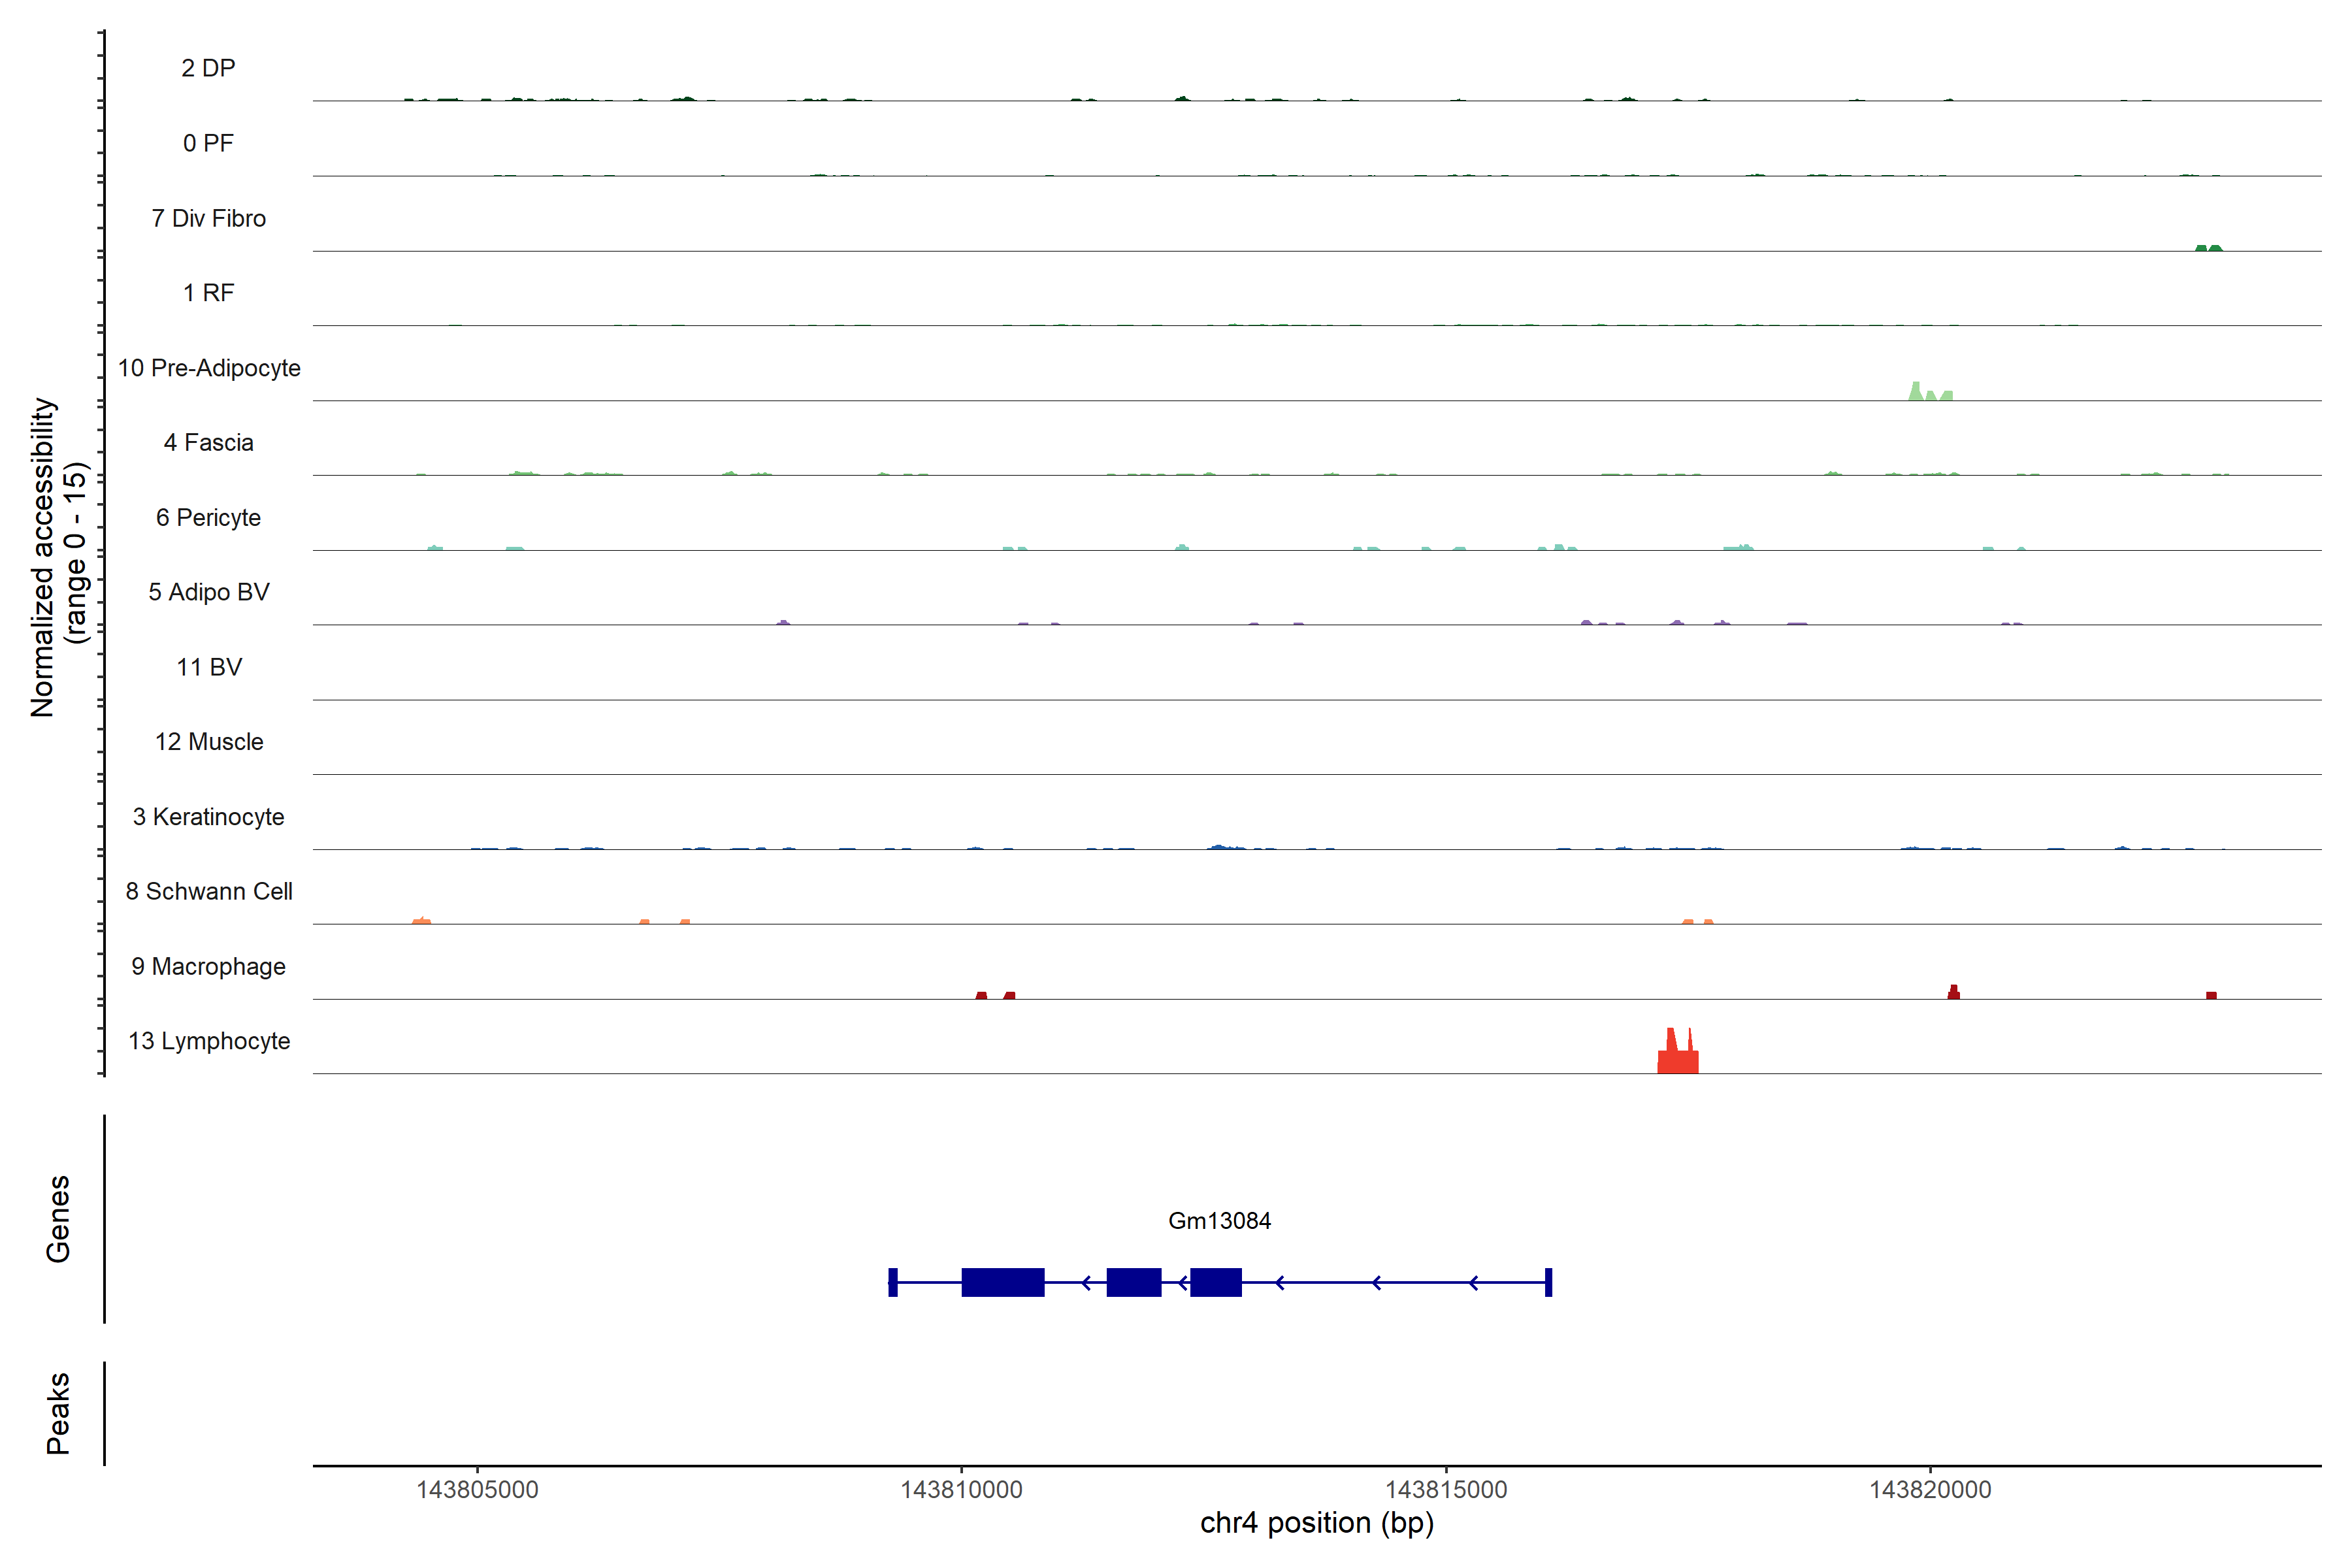
Task: Click the 2 DP track label
Action: click(x=209, y=68)
